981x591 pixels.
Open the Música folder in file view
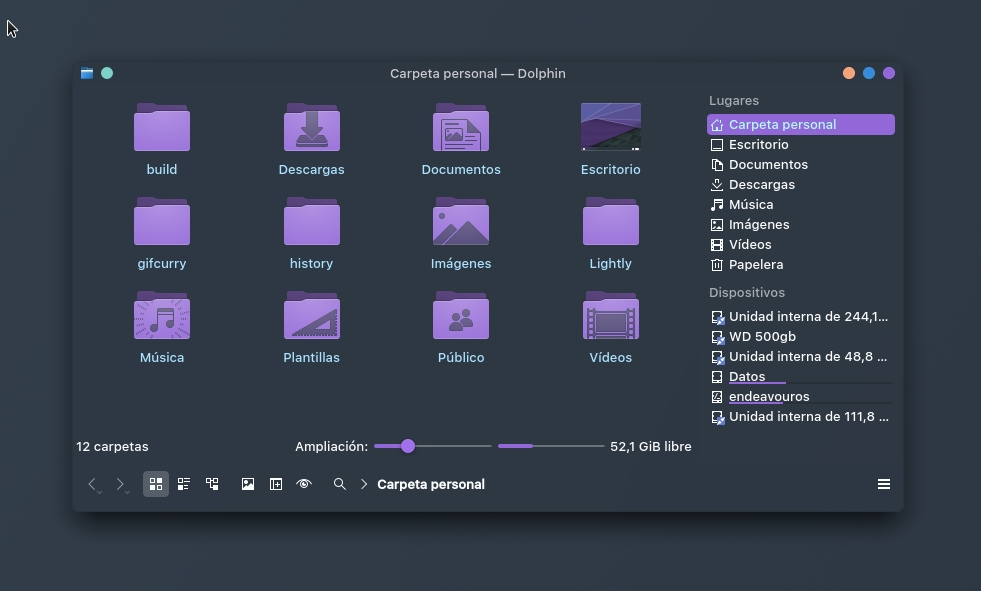click(x=161, y=316)
